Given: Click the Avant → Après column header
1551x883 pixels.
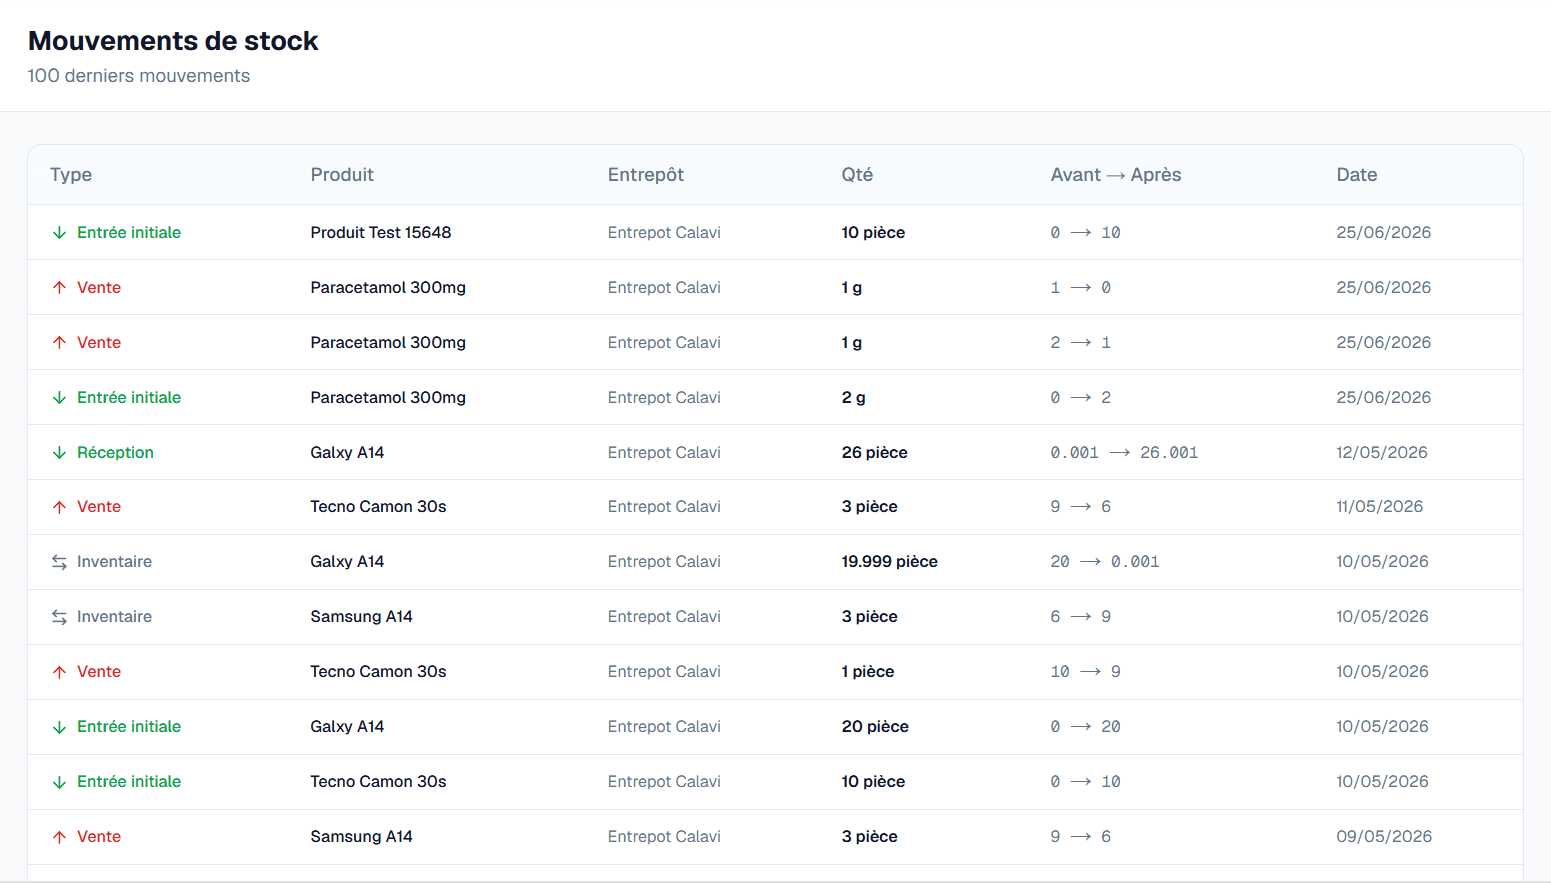Looking at the screenshot, I should tap(1116, 175).
